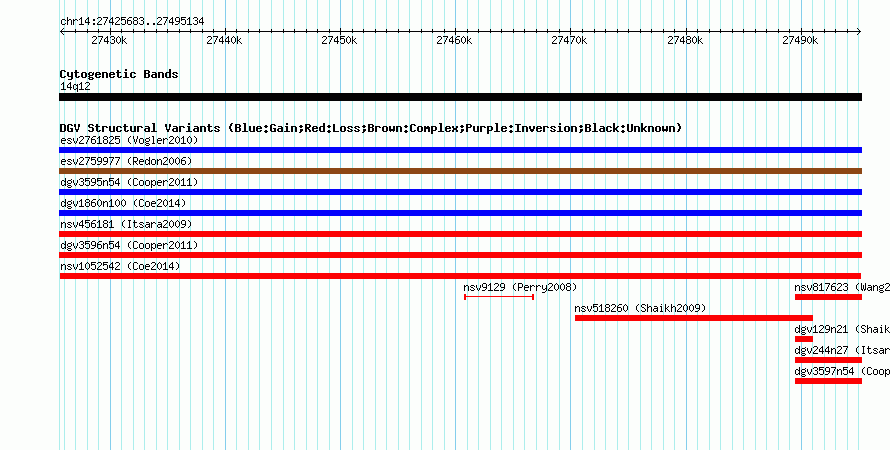
Task: Click the dgv3595n54 (Cooper2011) label
Action: [x=129, y=182]
